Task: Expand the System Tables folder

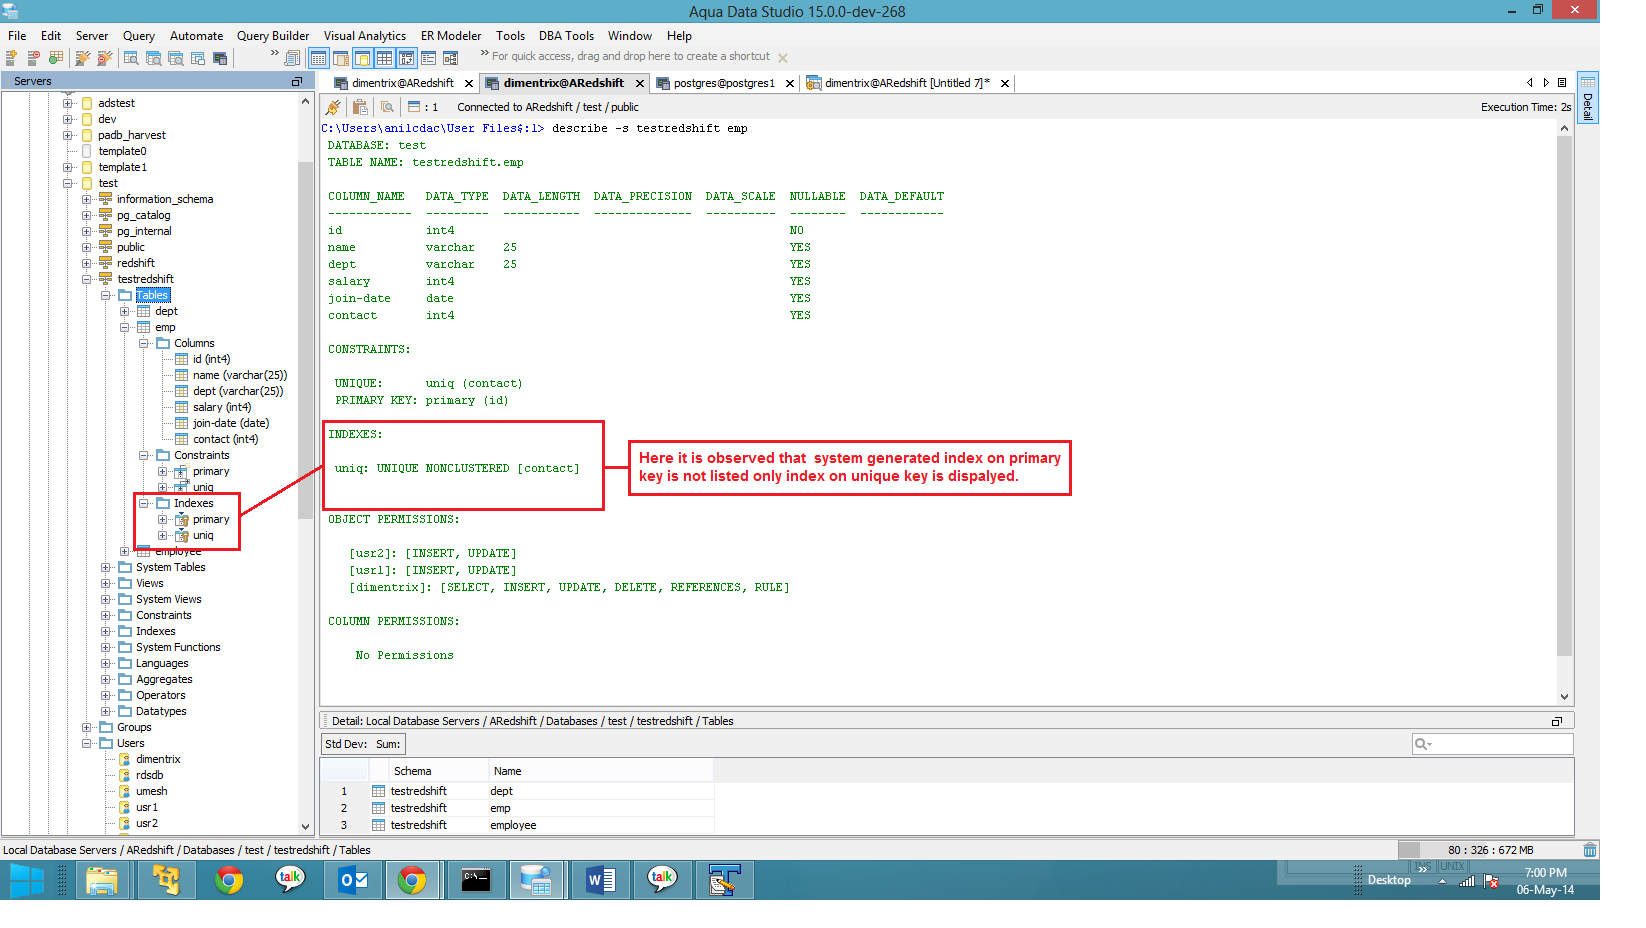Action: point(106,567)
